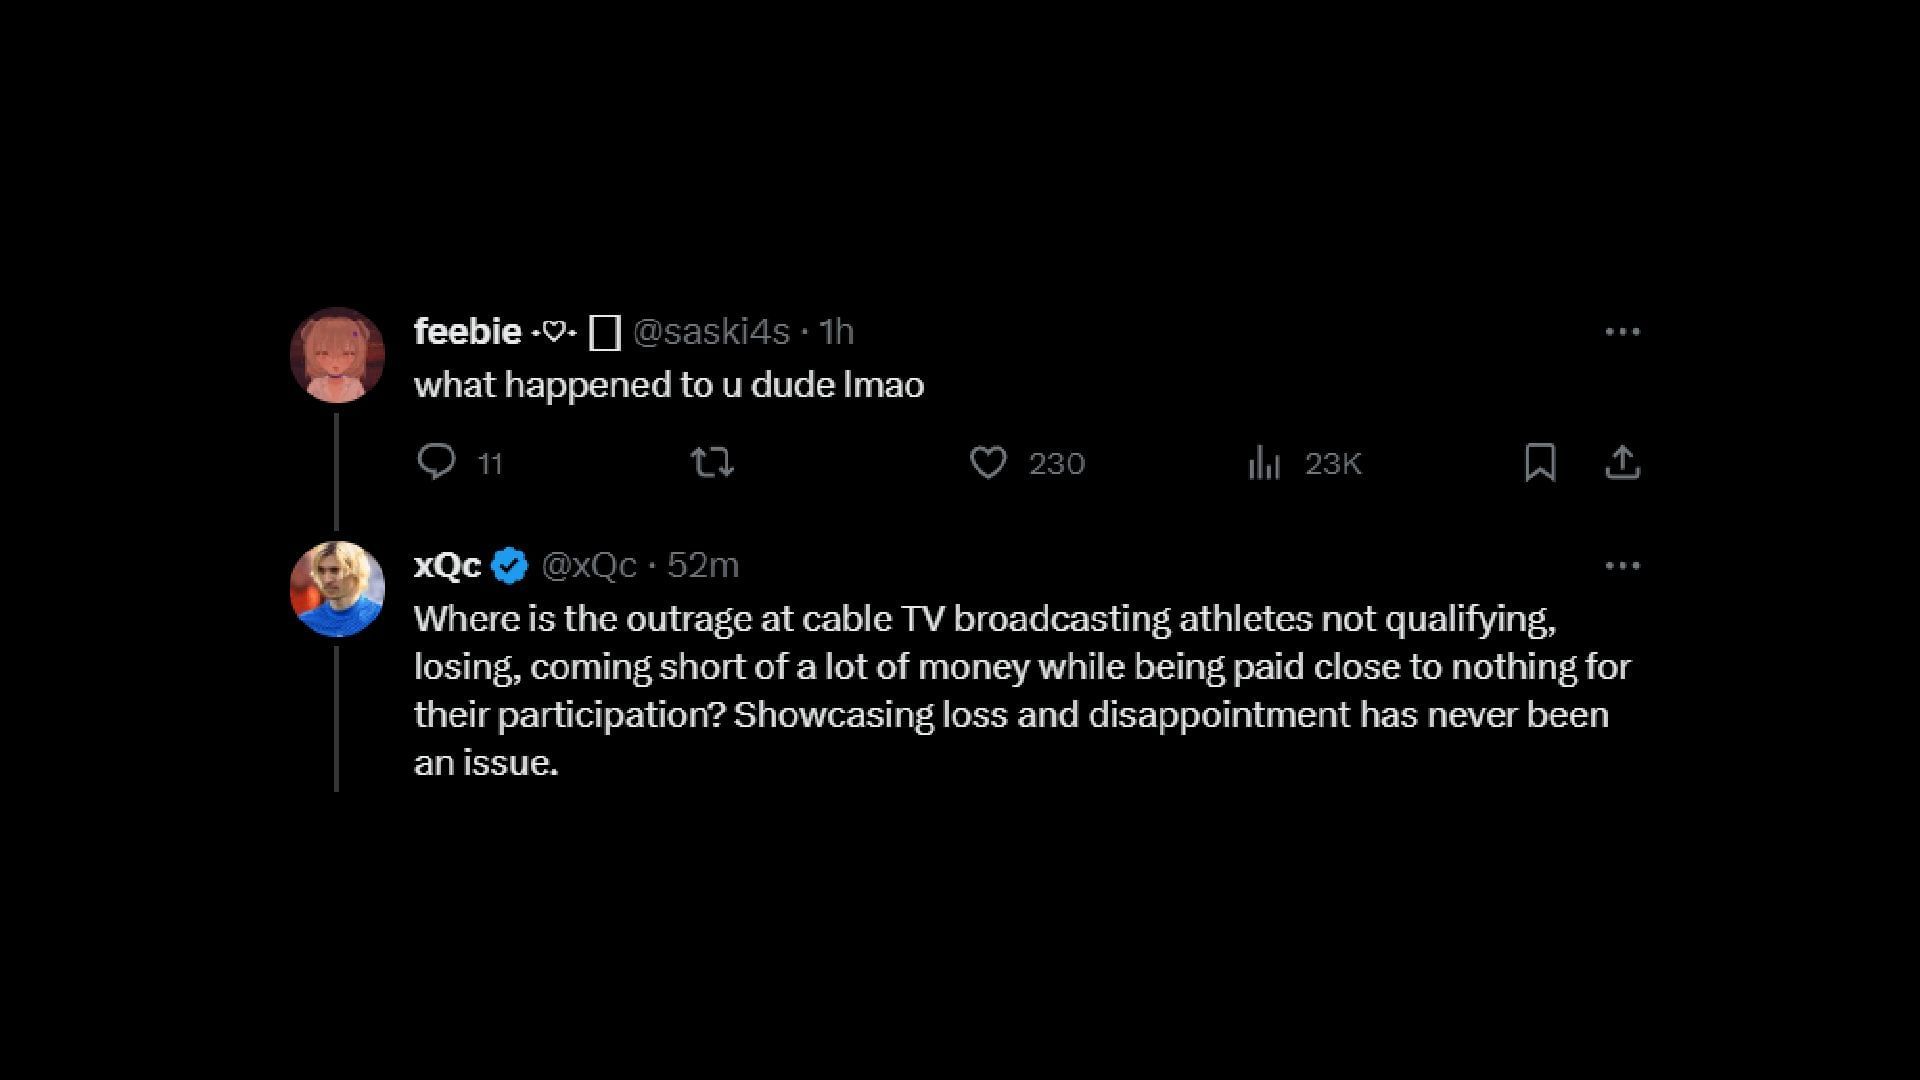Like the tweet with 230 likes

(x=988, y=462)
